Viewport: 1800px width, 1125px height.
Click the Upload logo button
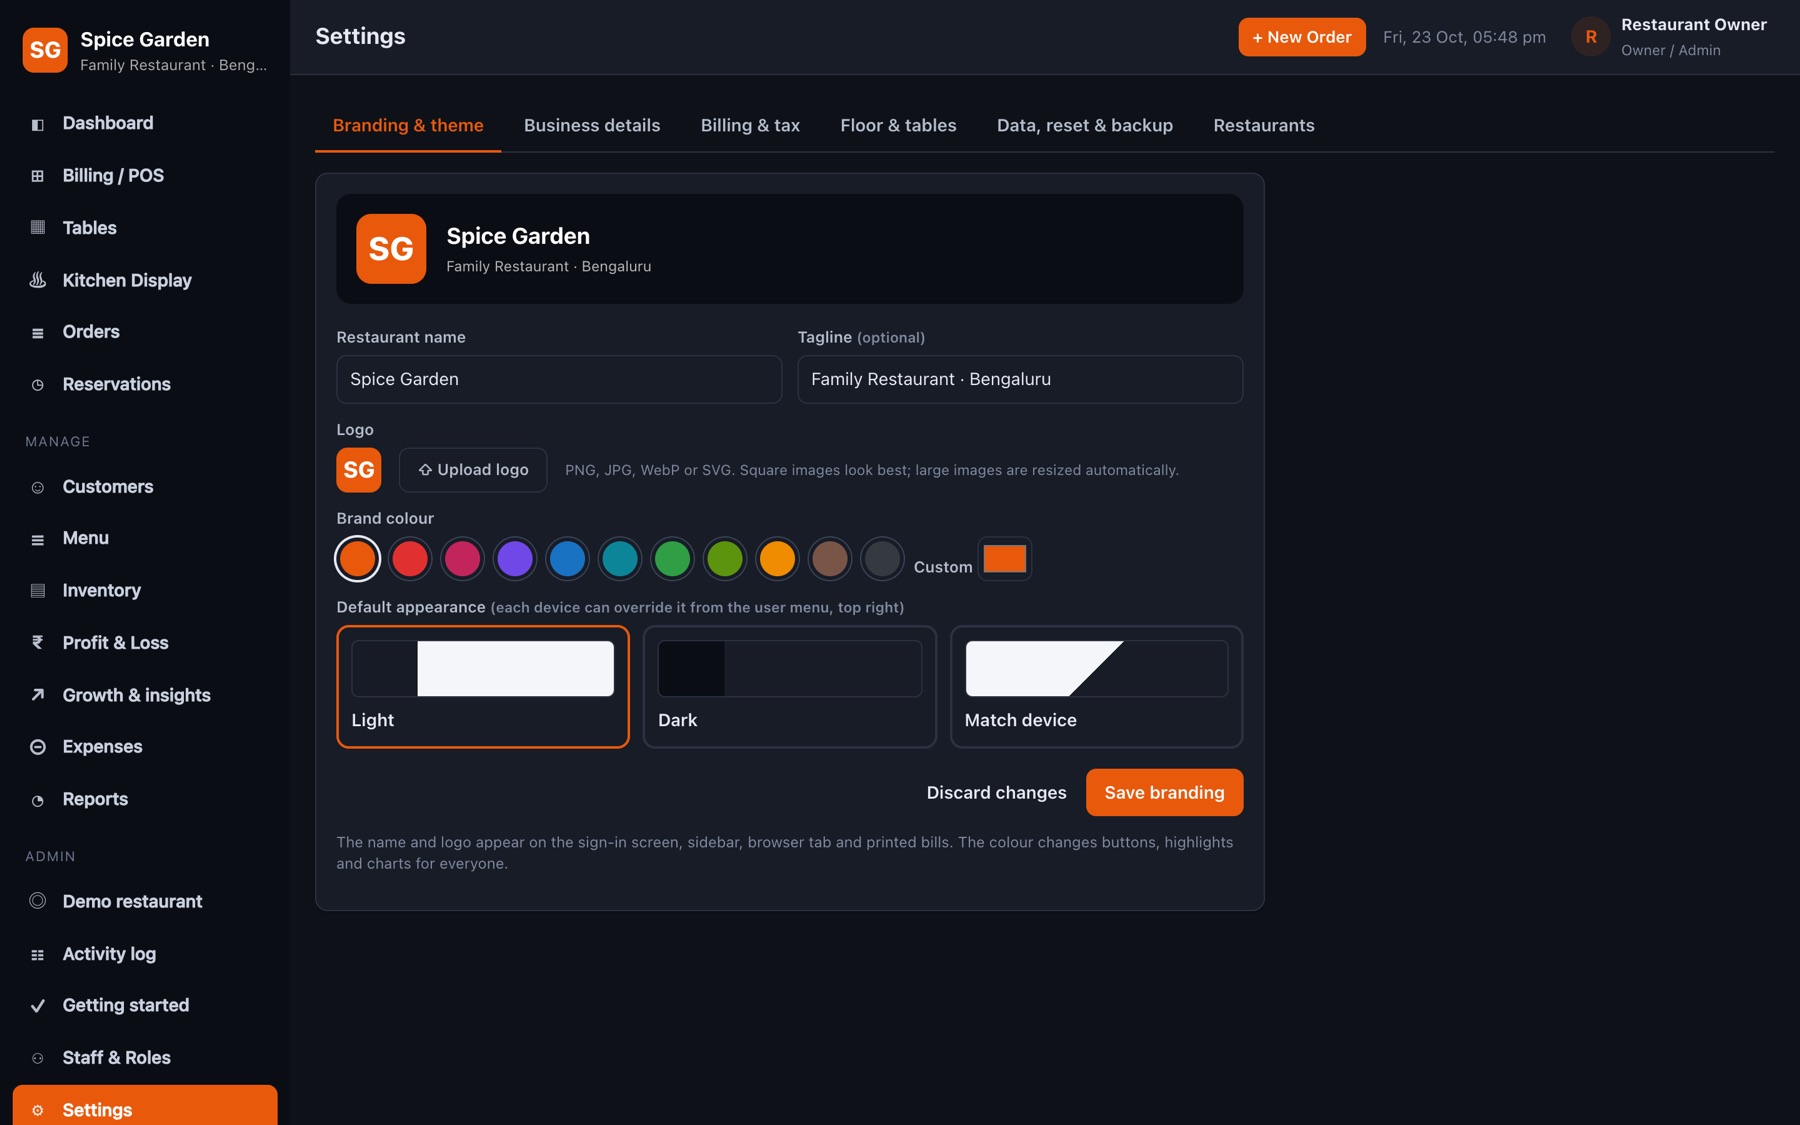(473, 470)
